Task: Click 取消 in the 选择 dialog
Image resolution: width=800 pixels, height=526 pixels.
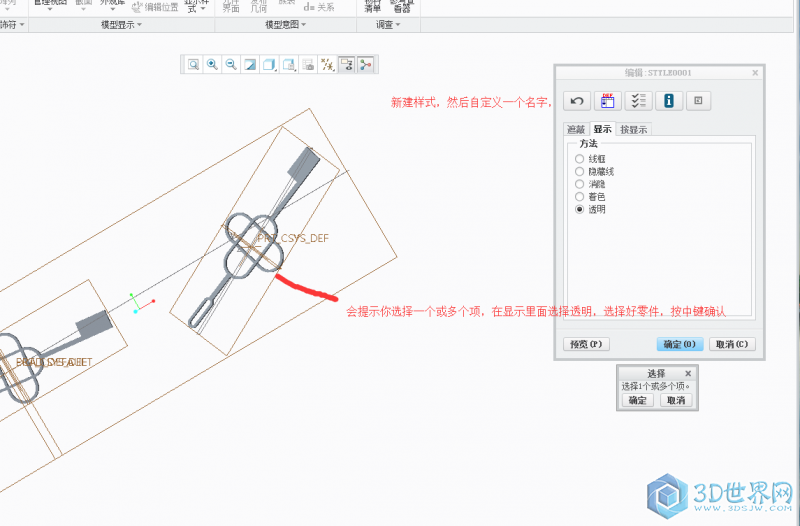Action: (x=676, y=400)
